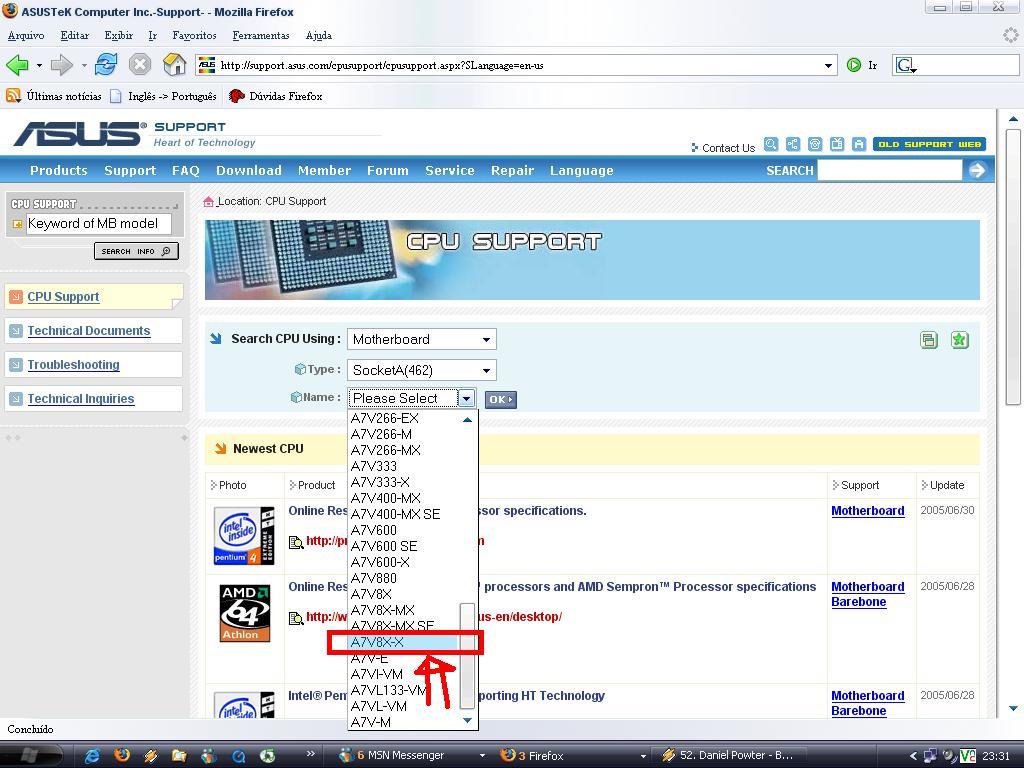This screenshot has width=1024, height=768.
Task: Open the Products navigation item
Action: (59, 170)
